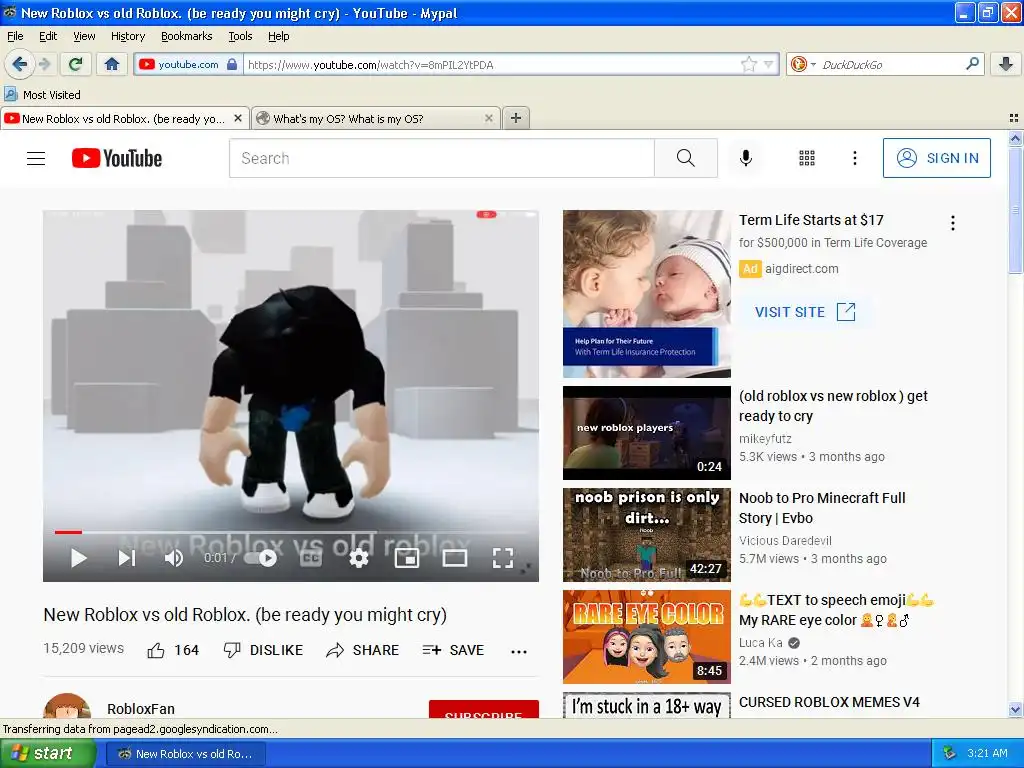Screen dimensions: 1024x768
Task: Bookmark this page with the star icon
Action: (x=748, y=64)
